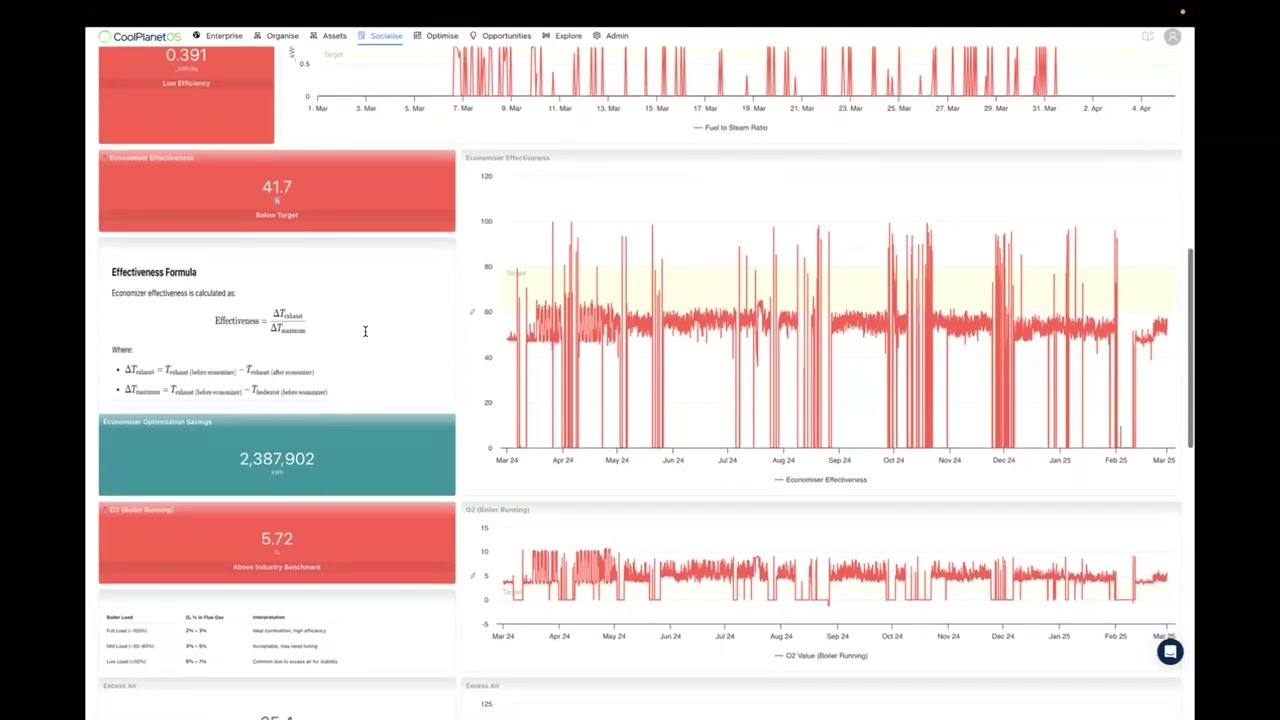Click the Explore chart icon
The height and width of the screenshot is (720, 1280).
pos(546,36)
